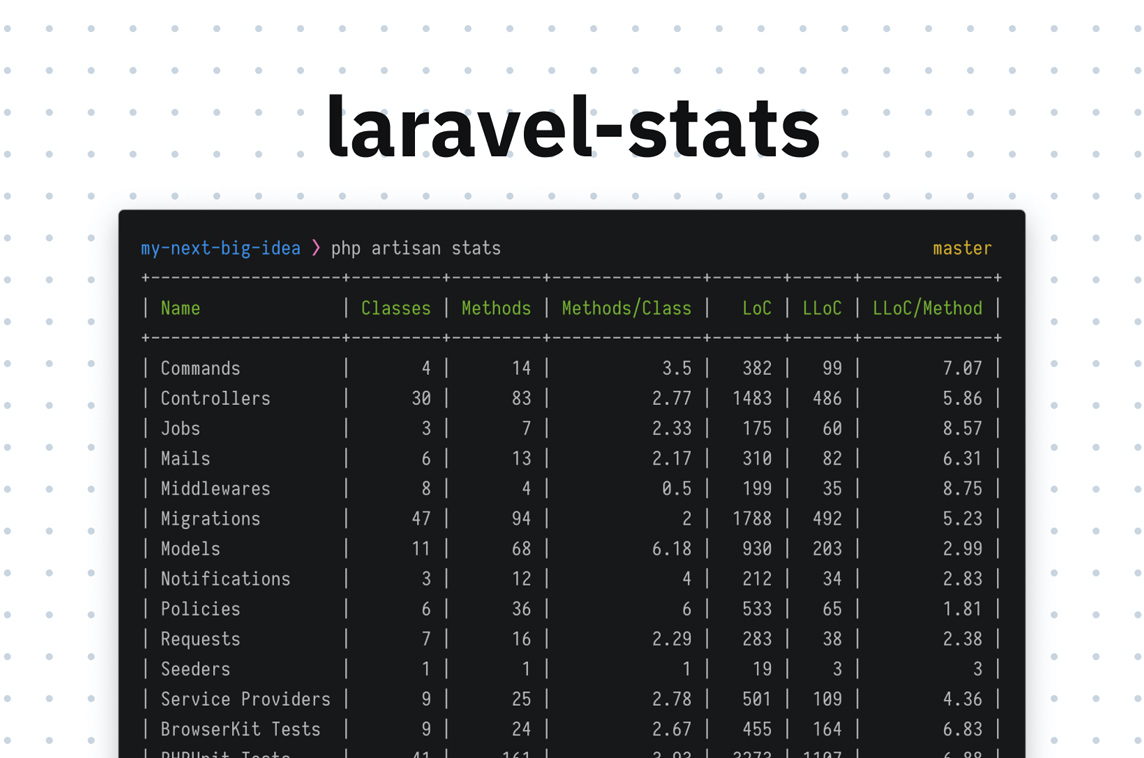Click Commands LoC value 382

pyautogui.click(x=757, y=368)
